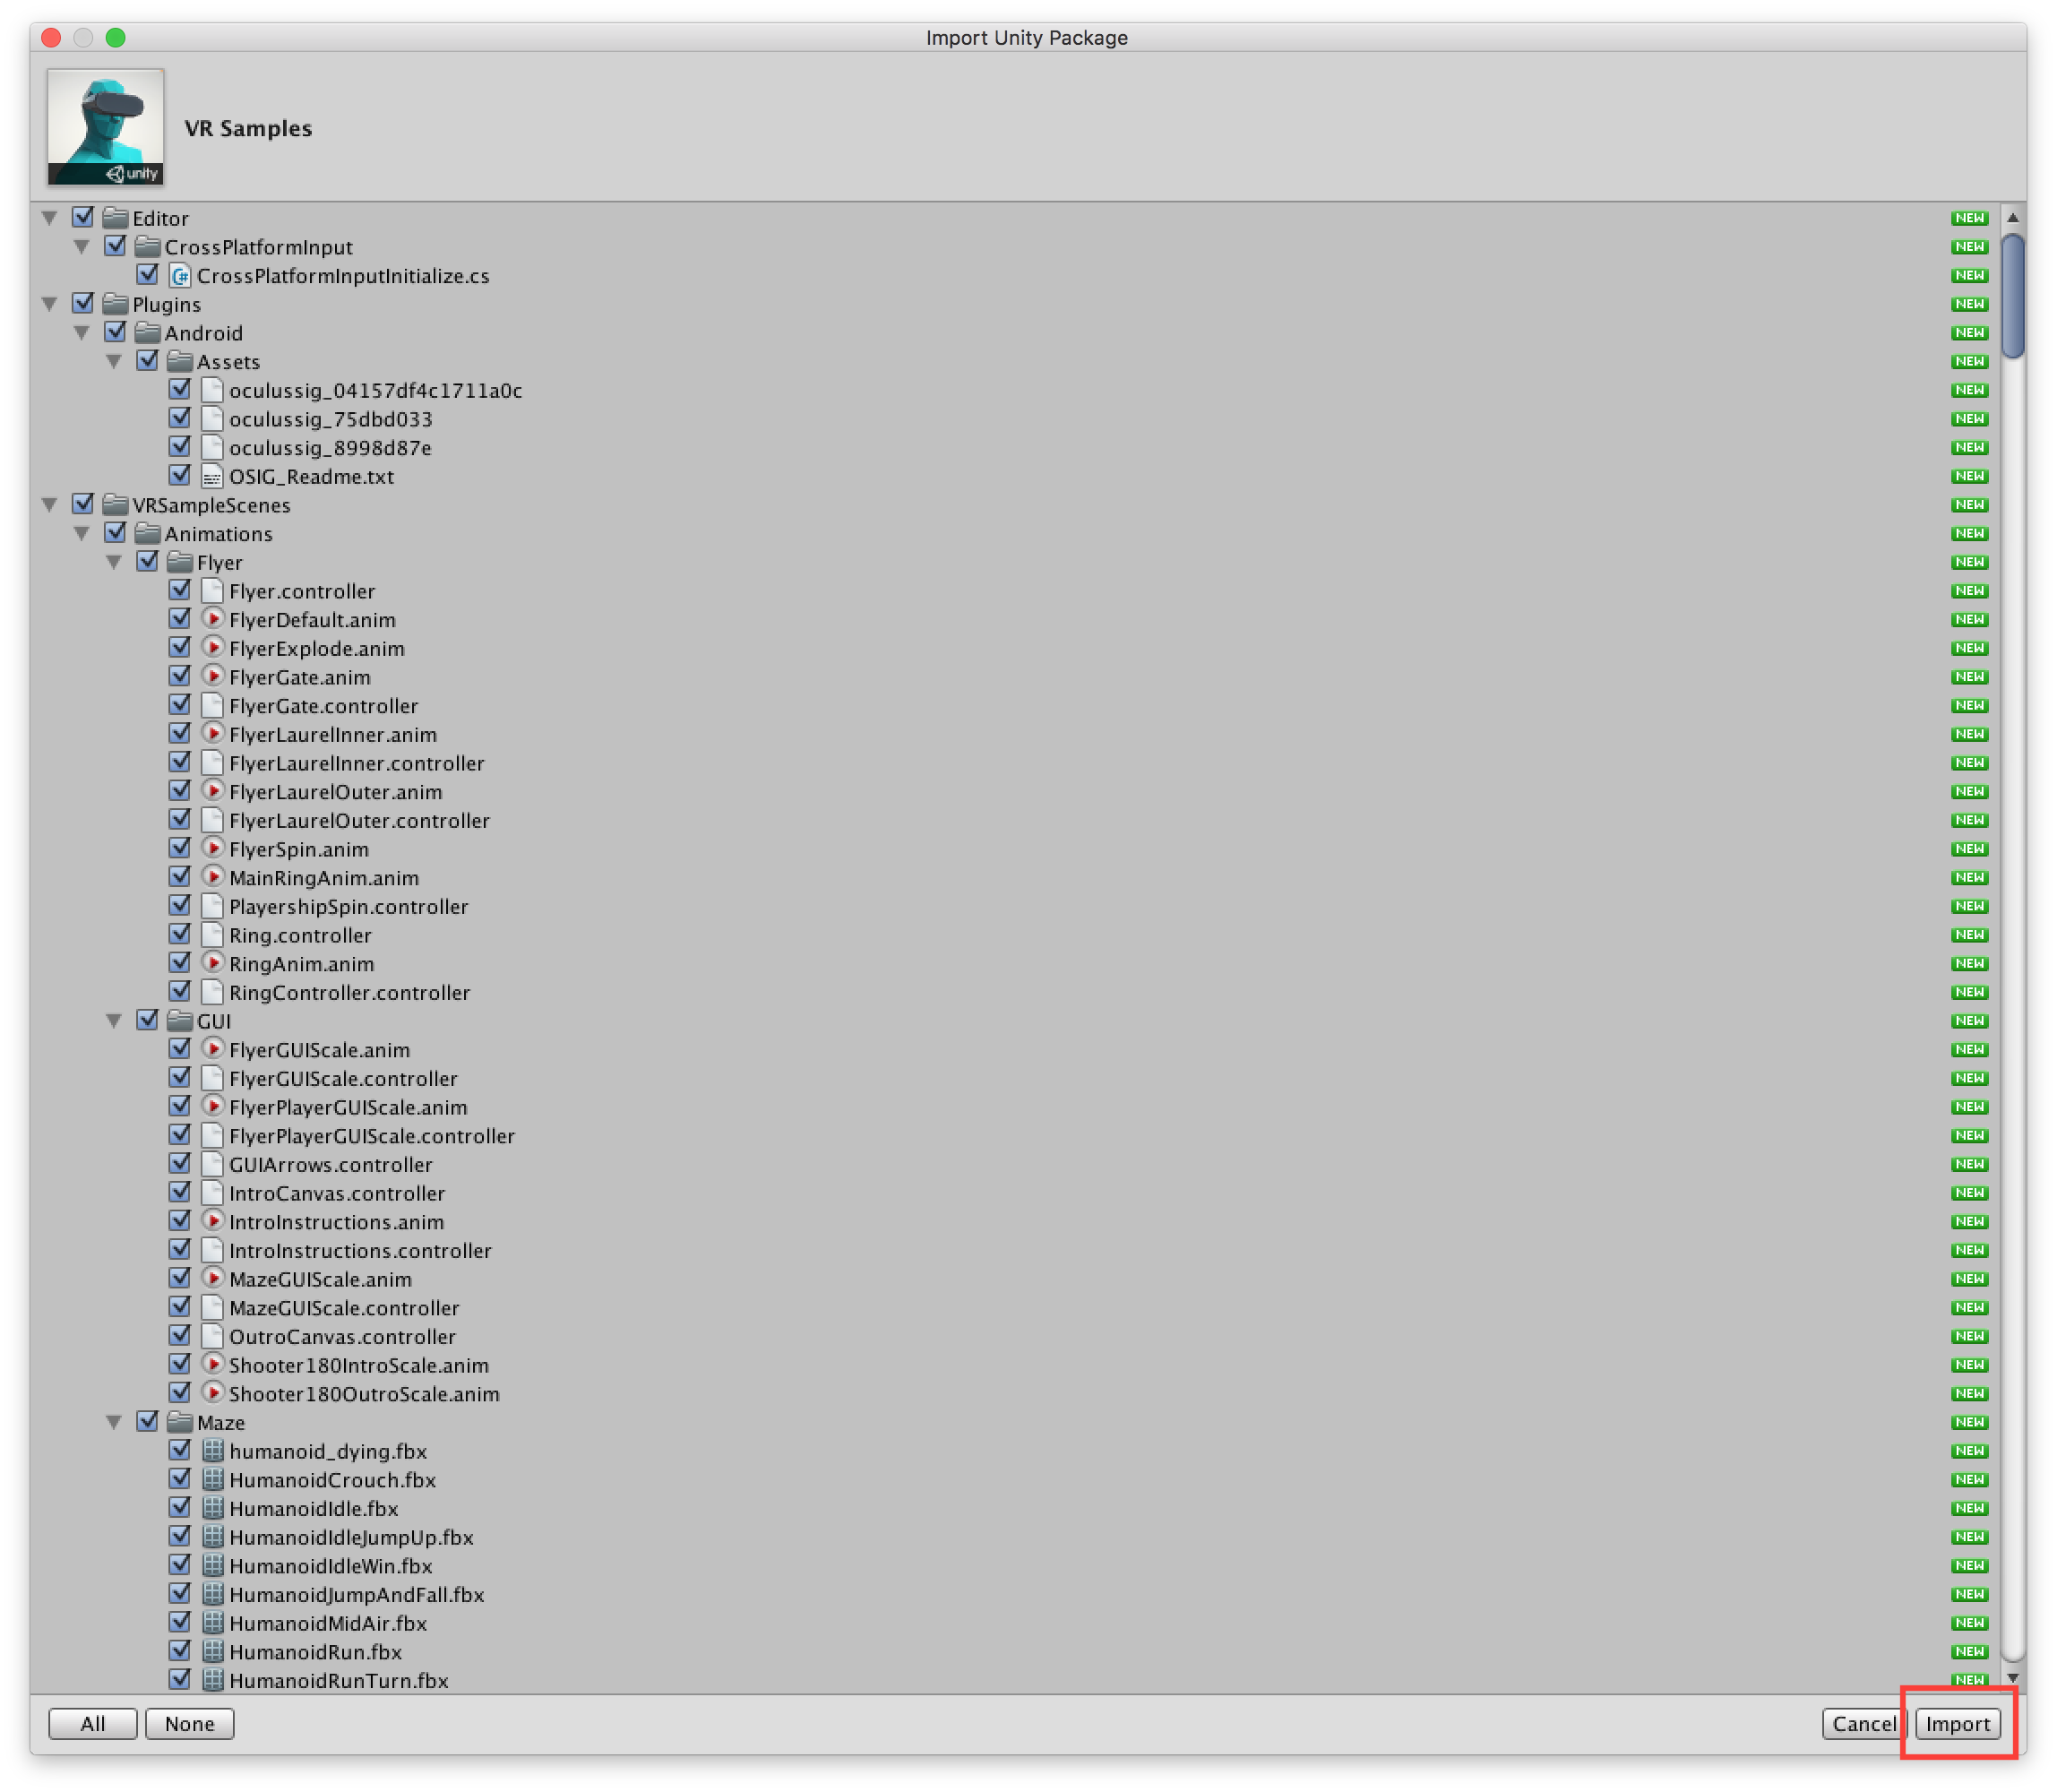Click the text file icon of OSIG_Readme.txt
Image resolution: width=2057 pixels, height=1792 pixels.
click(212, 477)
